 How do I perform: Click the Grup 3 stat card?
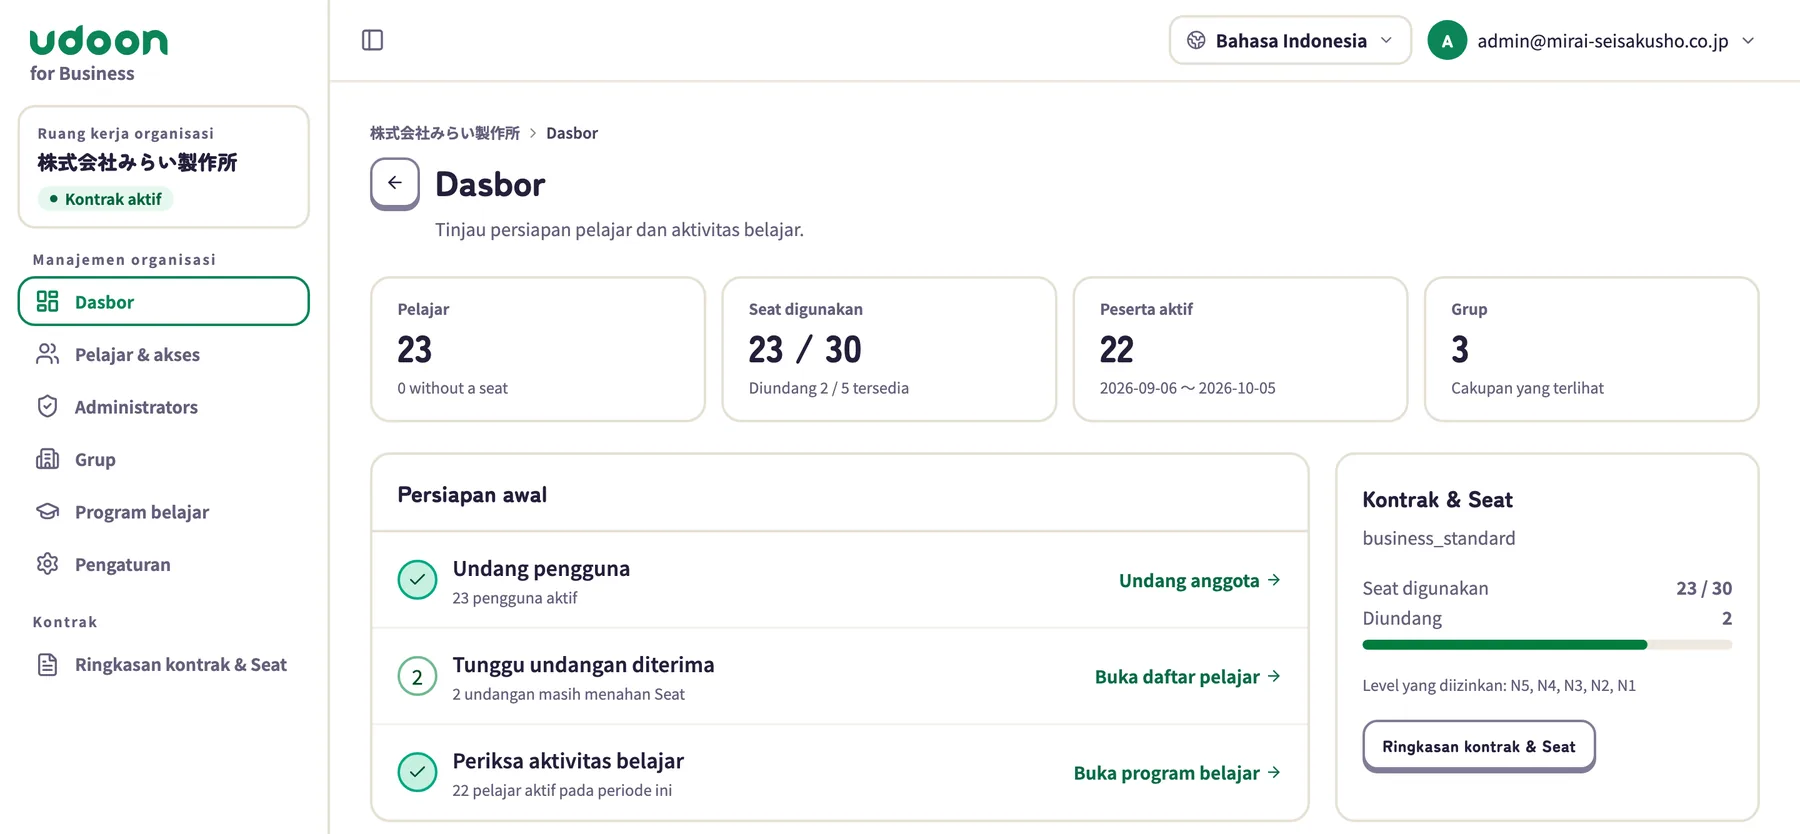(1591, 349)
